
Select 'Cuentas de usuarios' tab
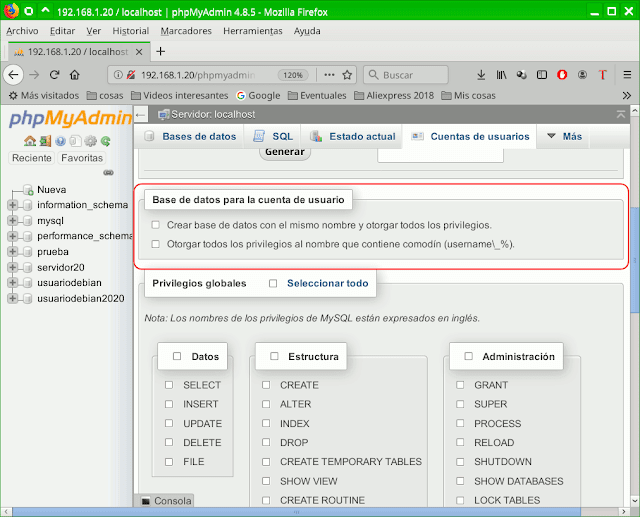469,136
